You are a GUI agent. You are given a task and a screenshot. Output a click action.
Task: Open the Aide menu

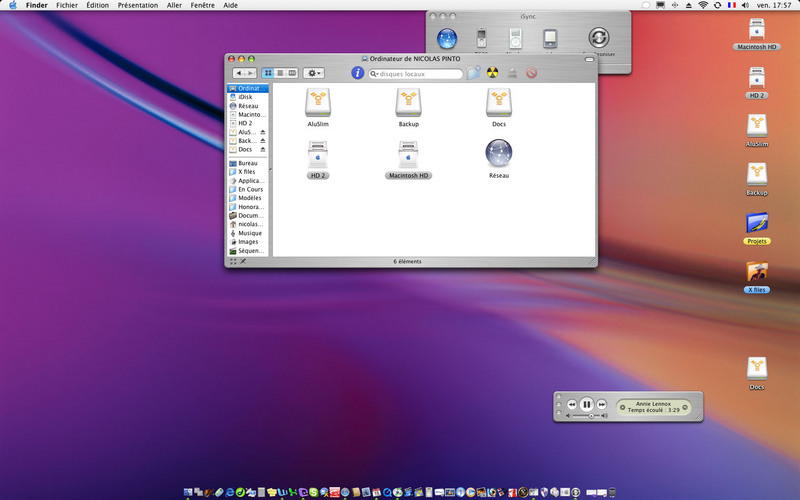(x=230, y=5)
